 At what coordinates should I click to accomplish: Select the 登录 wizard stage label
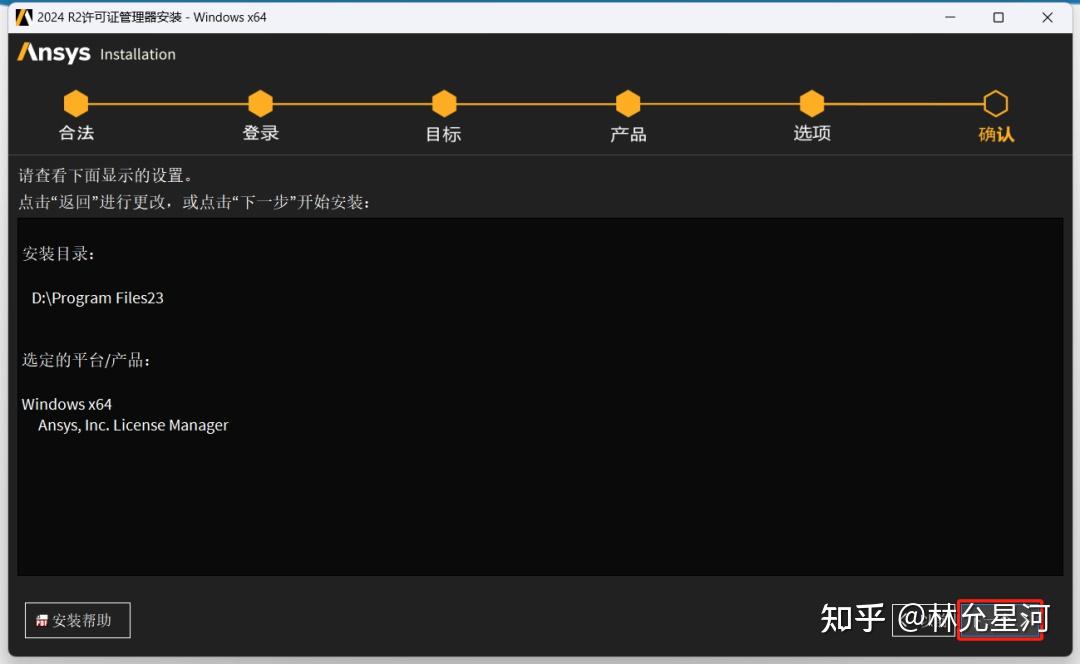point(260,132)
